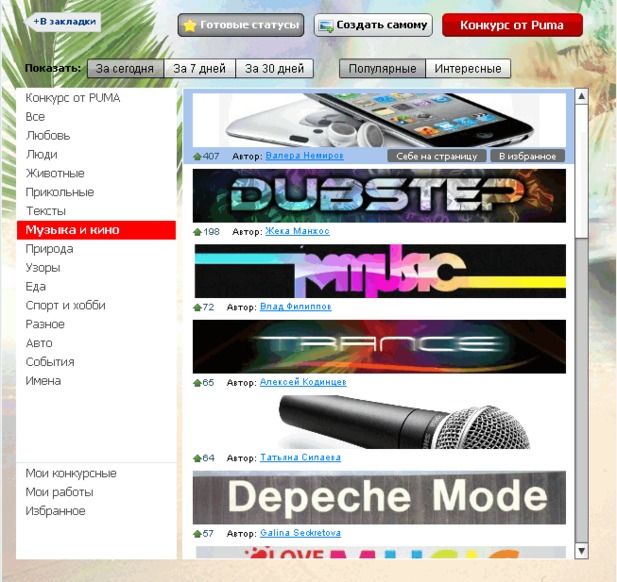Open author Валера Немиров profile
This screenshot has width=617, height=582.
pos(305,156)
